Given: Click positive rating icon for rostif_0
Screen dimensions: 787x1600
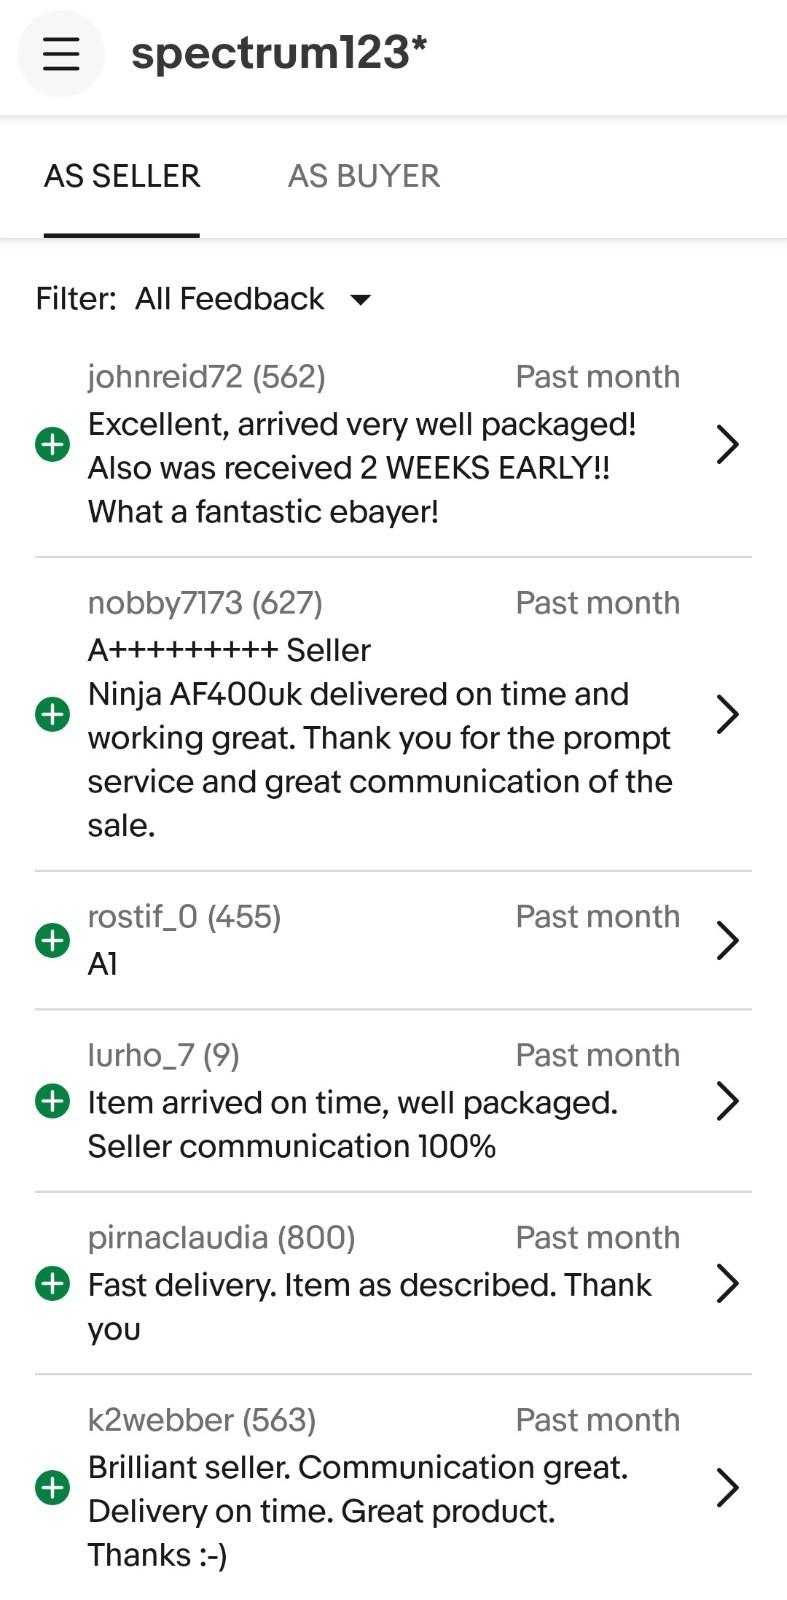Looking at the screenshot, I should [x=53, y=940].
